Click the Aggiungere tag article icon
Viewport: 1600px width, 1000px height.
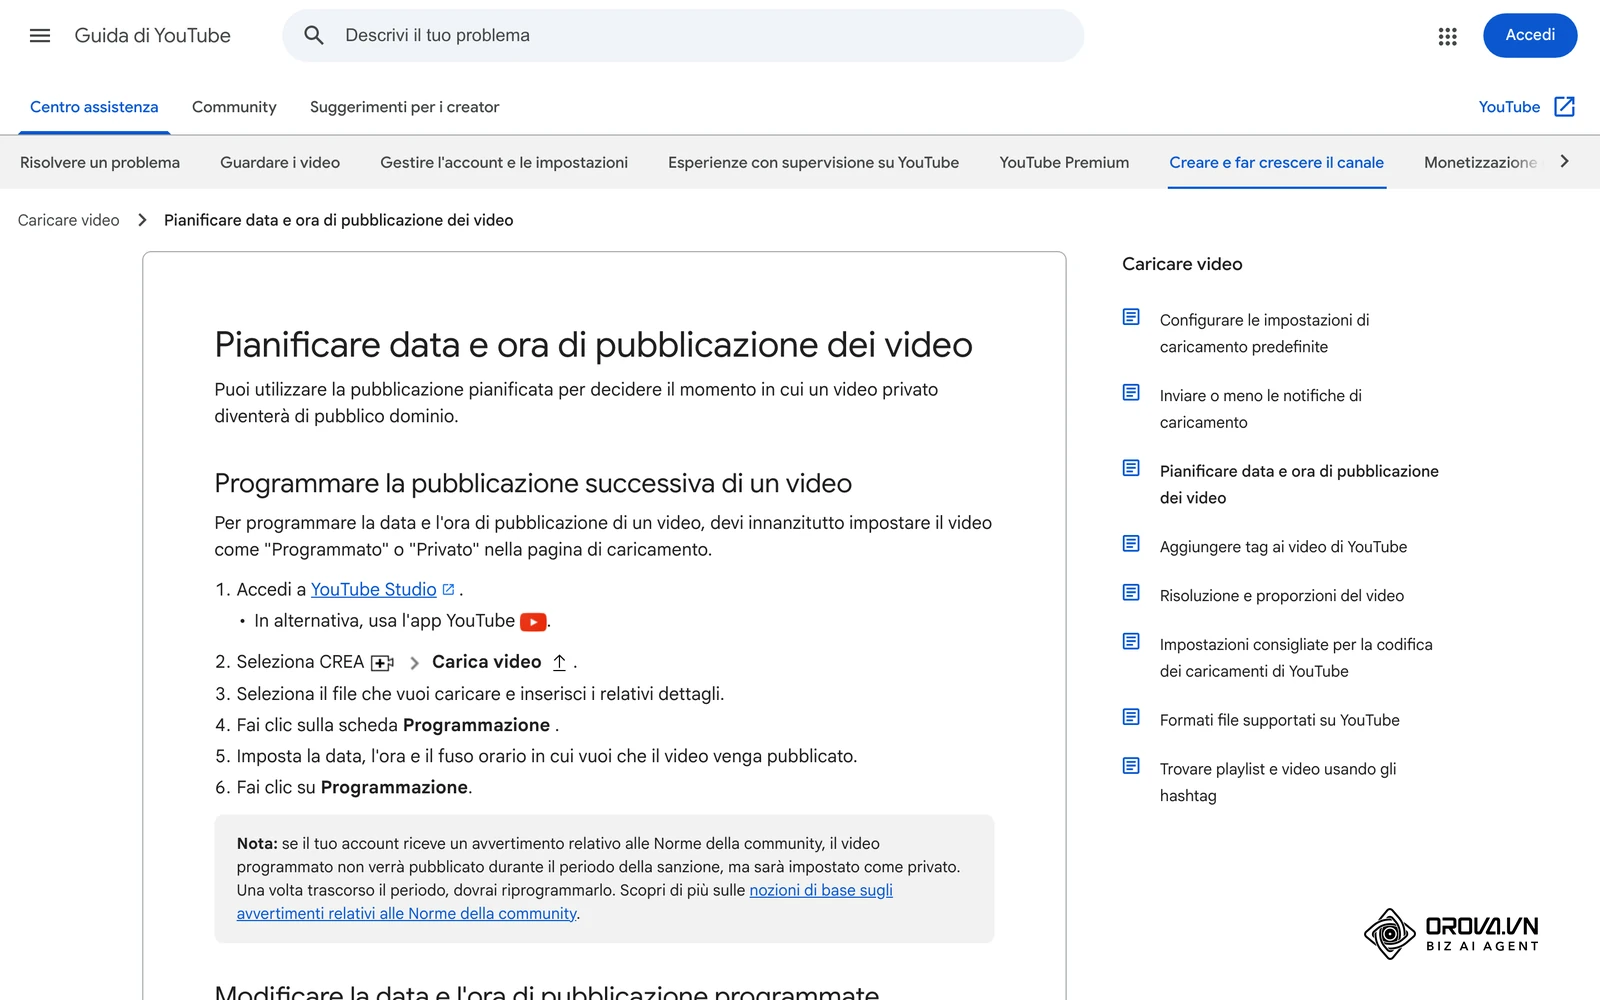[x=1131, y=544]
